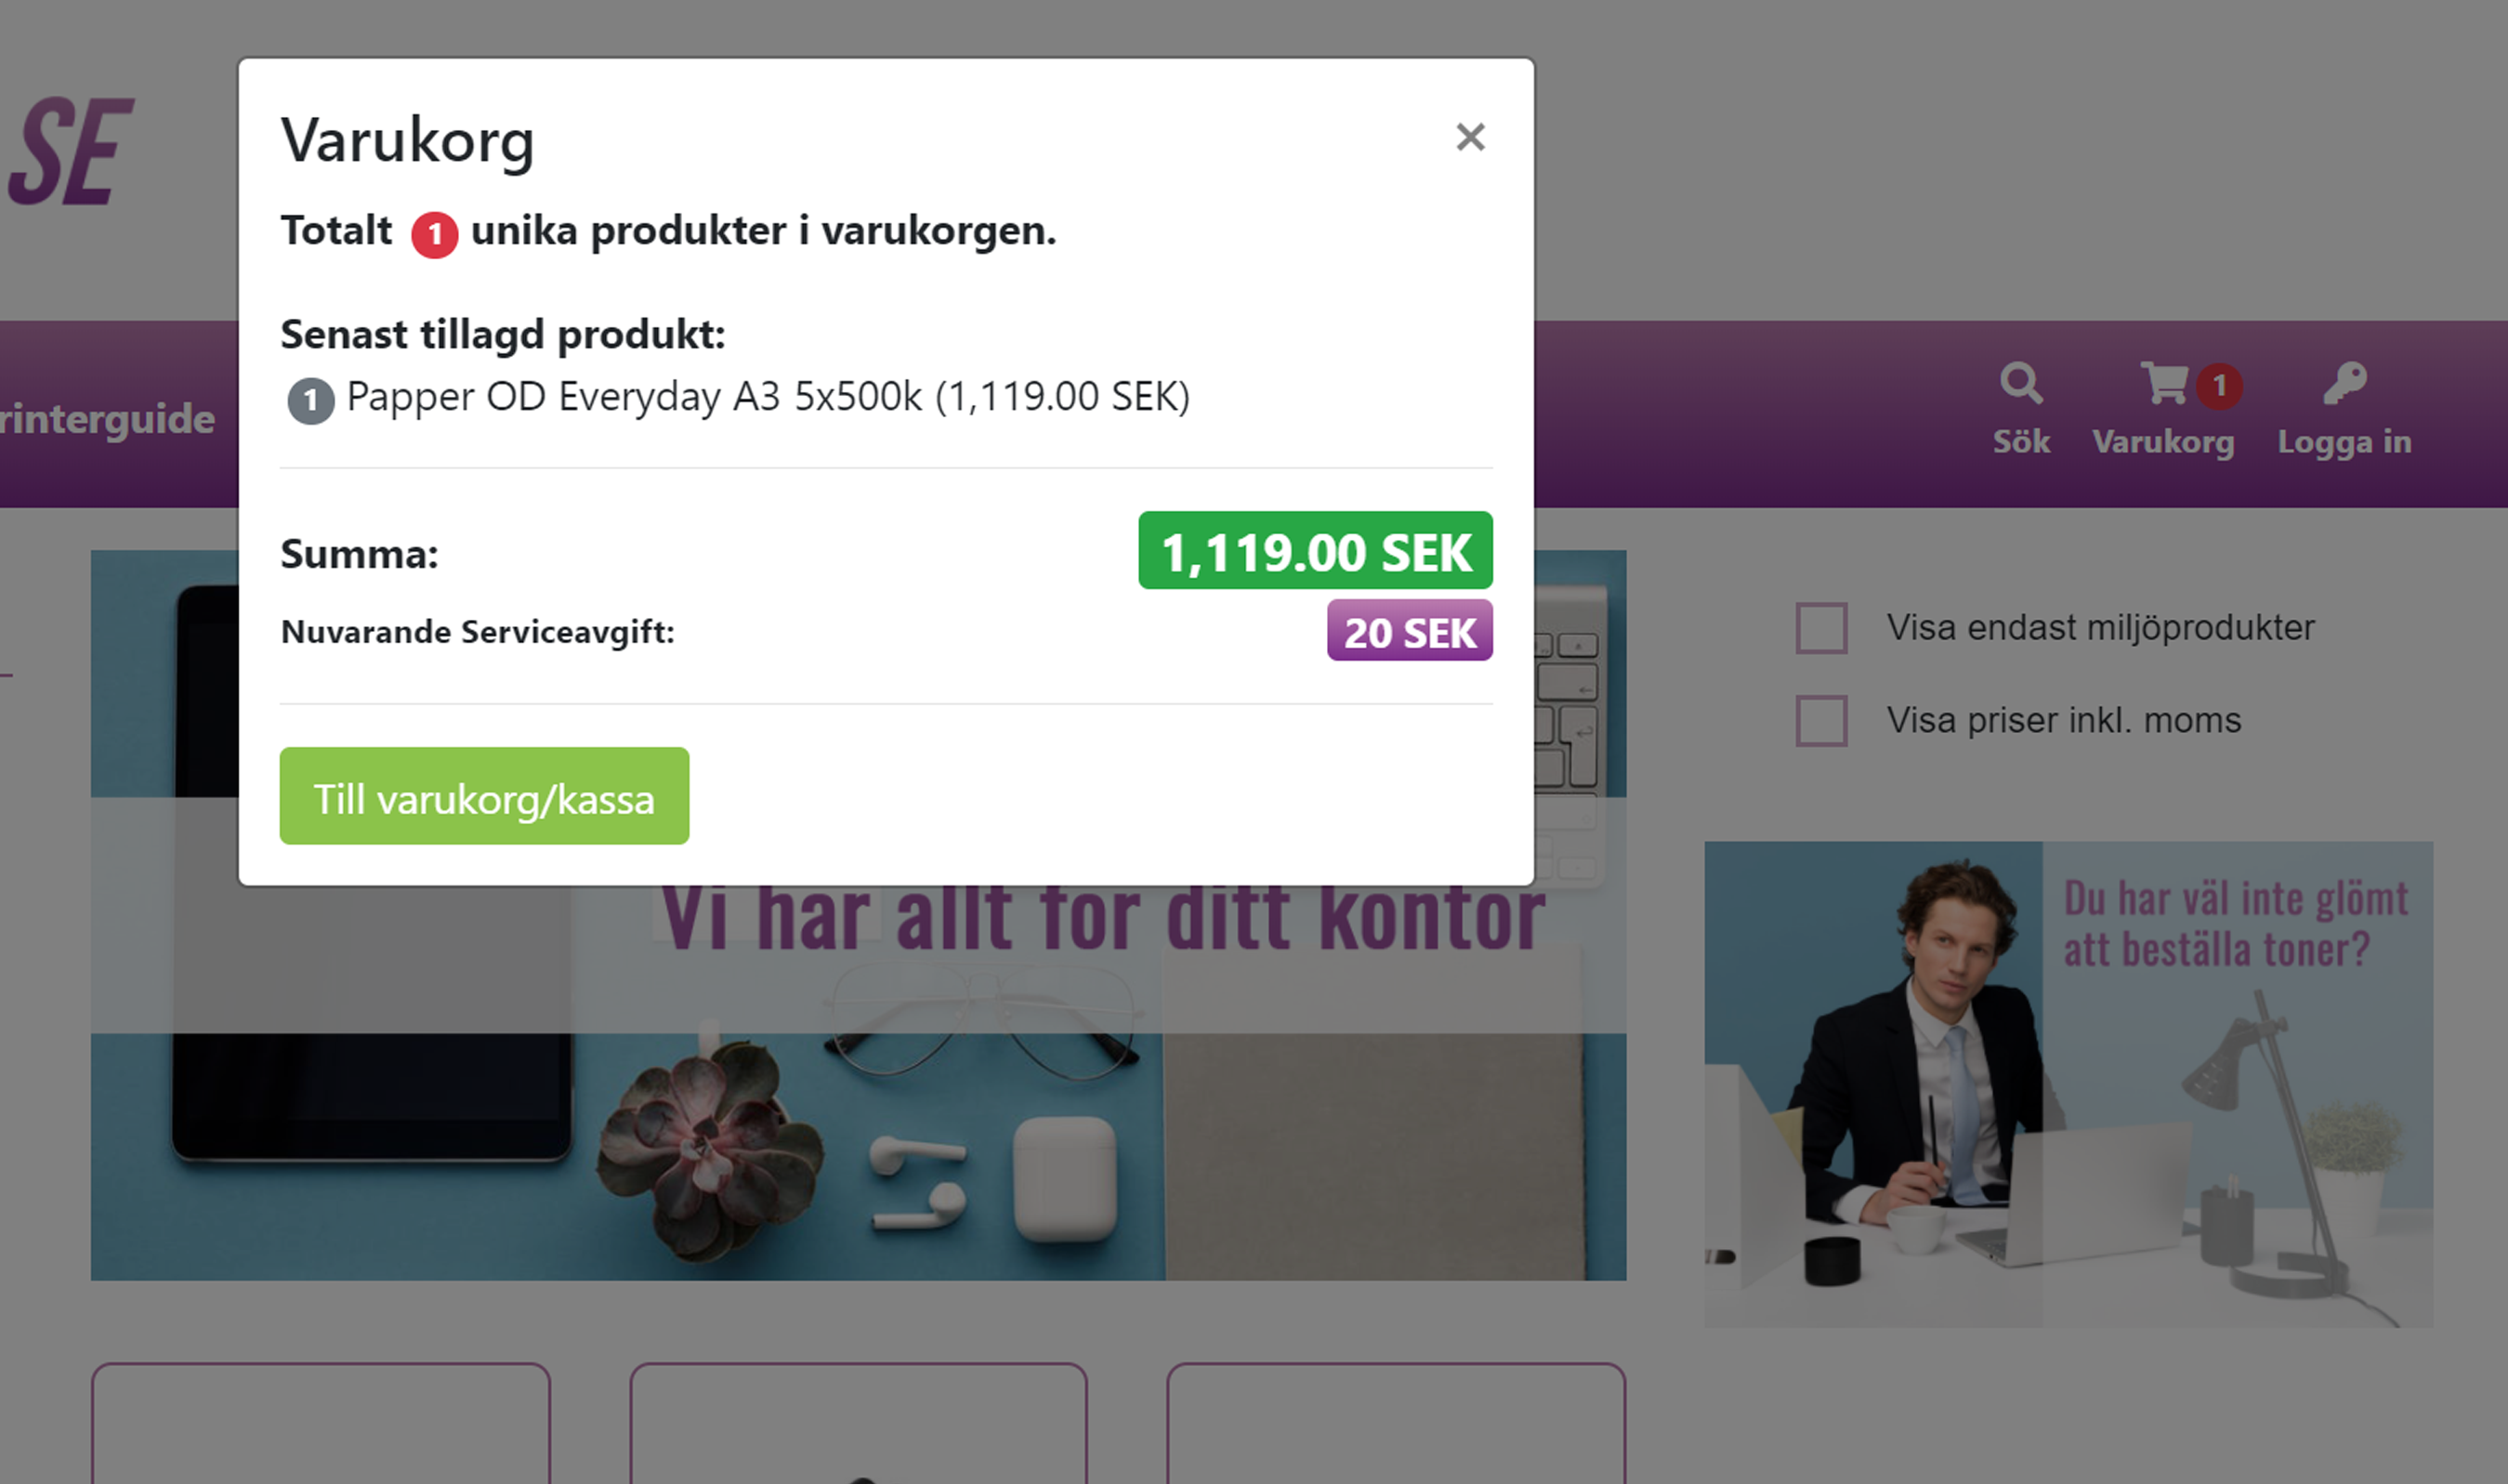Screen dimensions: 2508x1484
Task: Close the Varukorg dialog with the X
Action: (1470, 137)
